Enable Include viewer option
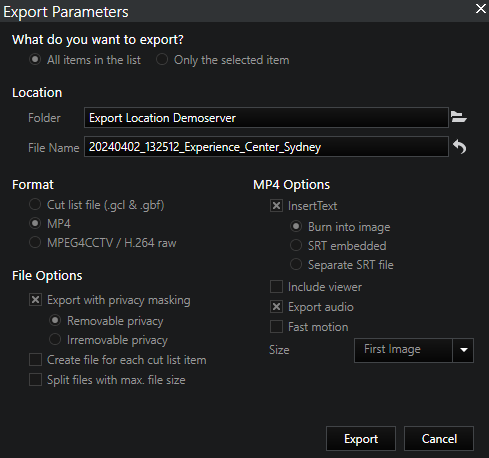Image resolution: width=489 pixels, height=458 pixels. point(276,287)
